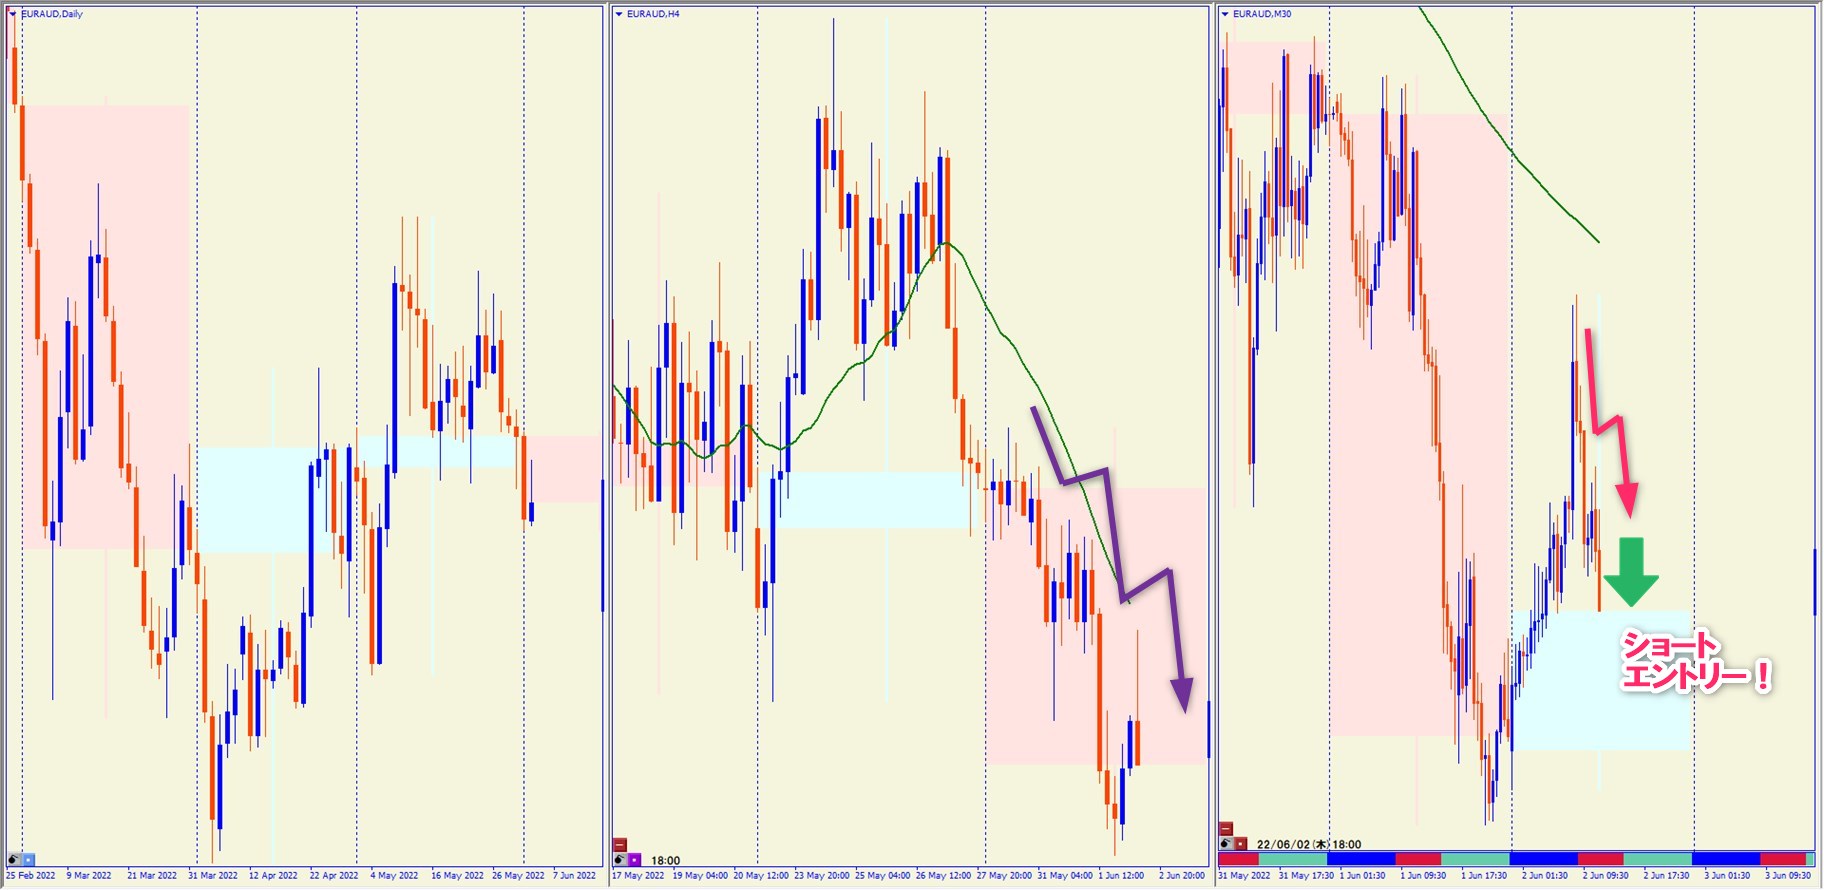Click the bomb icon in the Daily chart

(x=14, y=859)
